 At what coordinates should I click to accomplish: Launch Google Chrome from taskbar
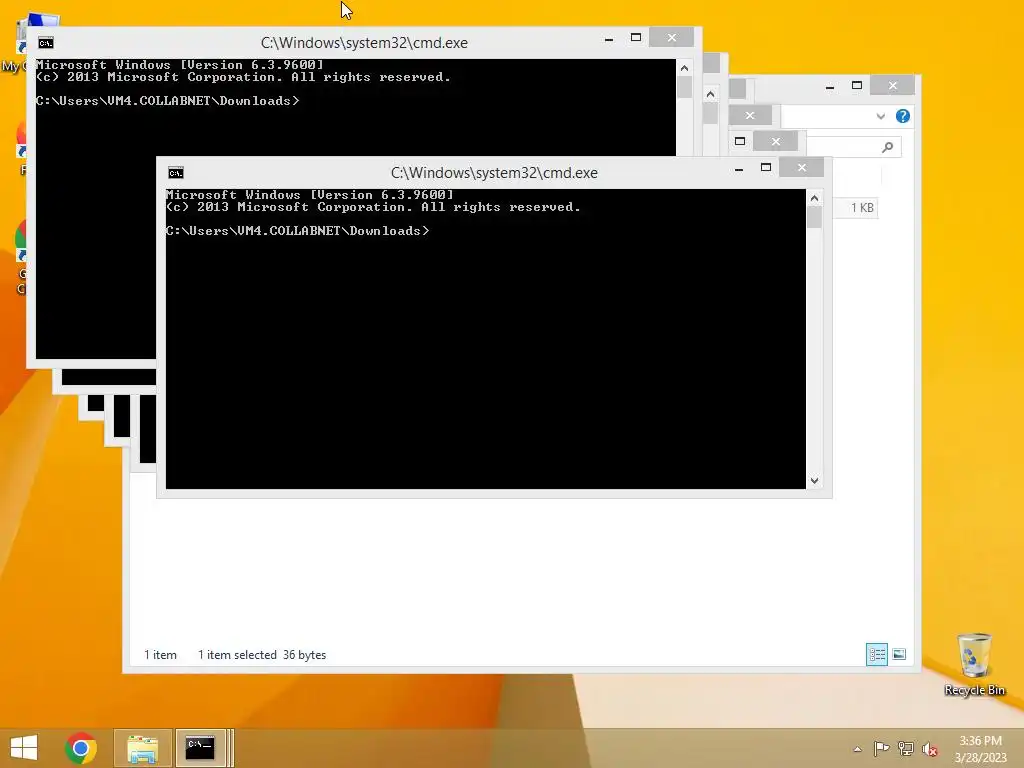pos(81,748)
